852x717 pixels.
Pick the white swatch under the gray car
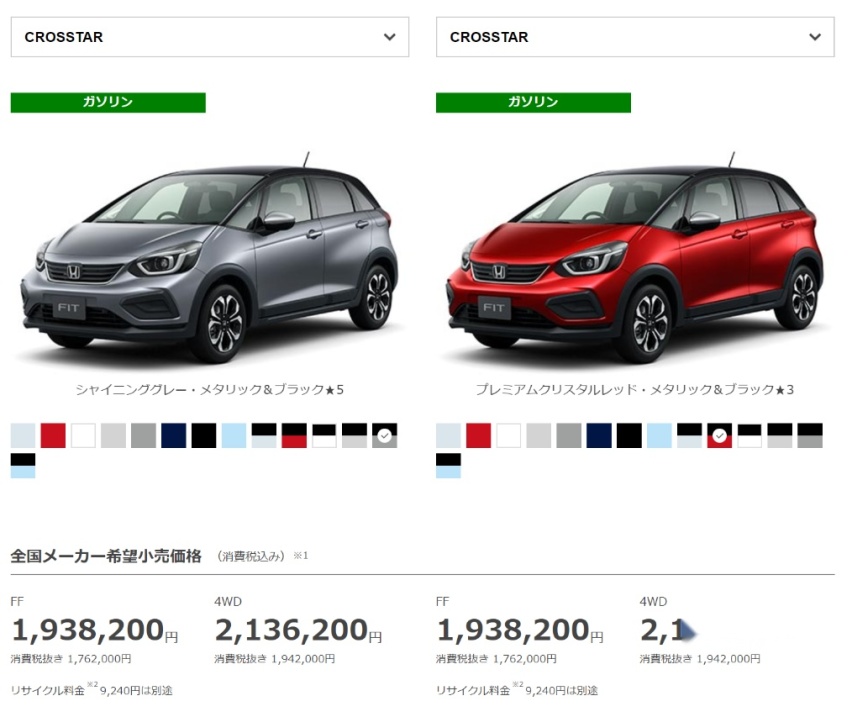[x=83, y=436]
